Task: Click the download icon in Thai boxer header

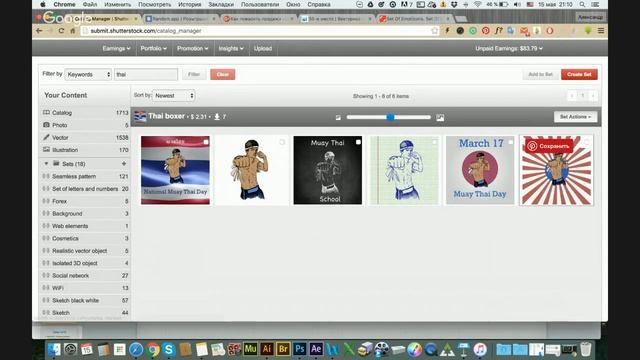Action: pos(217,117)
